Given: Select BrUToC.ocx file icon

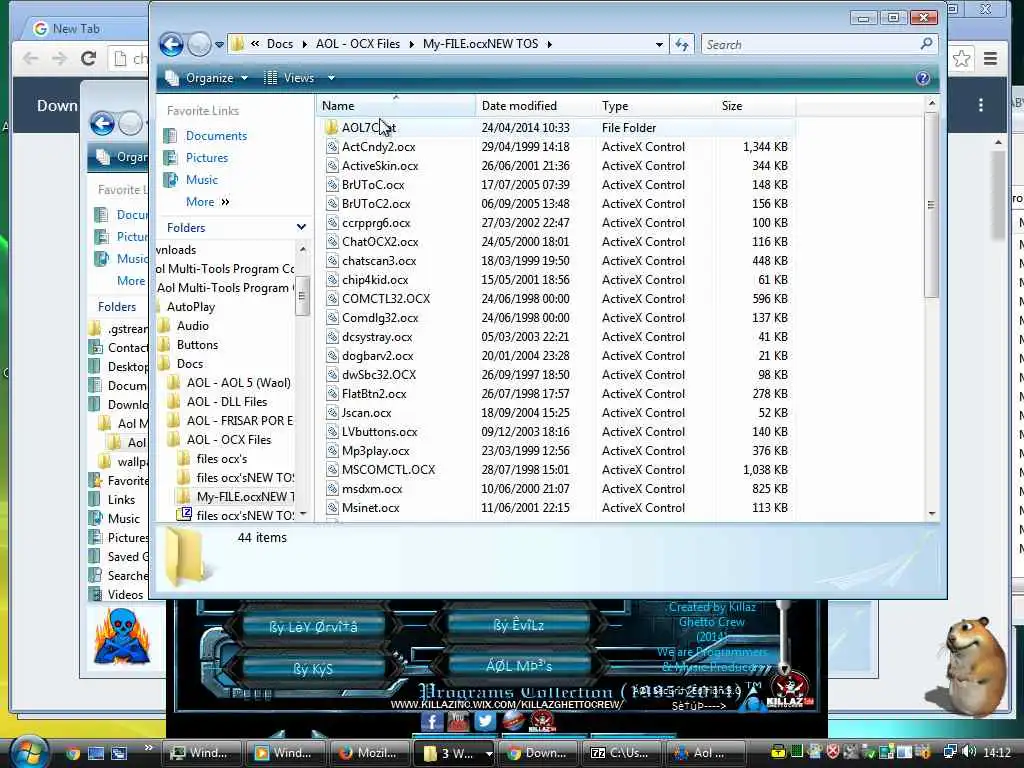Looking at the screenshot, I should click(332, 185).
